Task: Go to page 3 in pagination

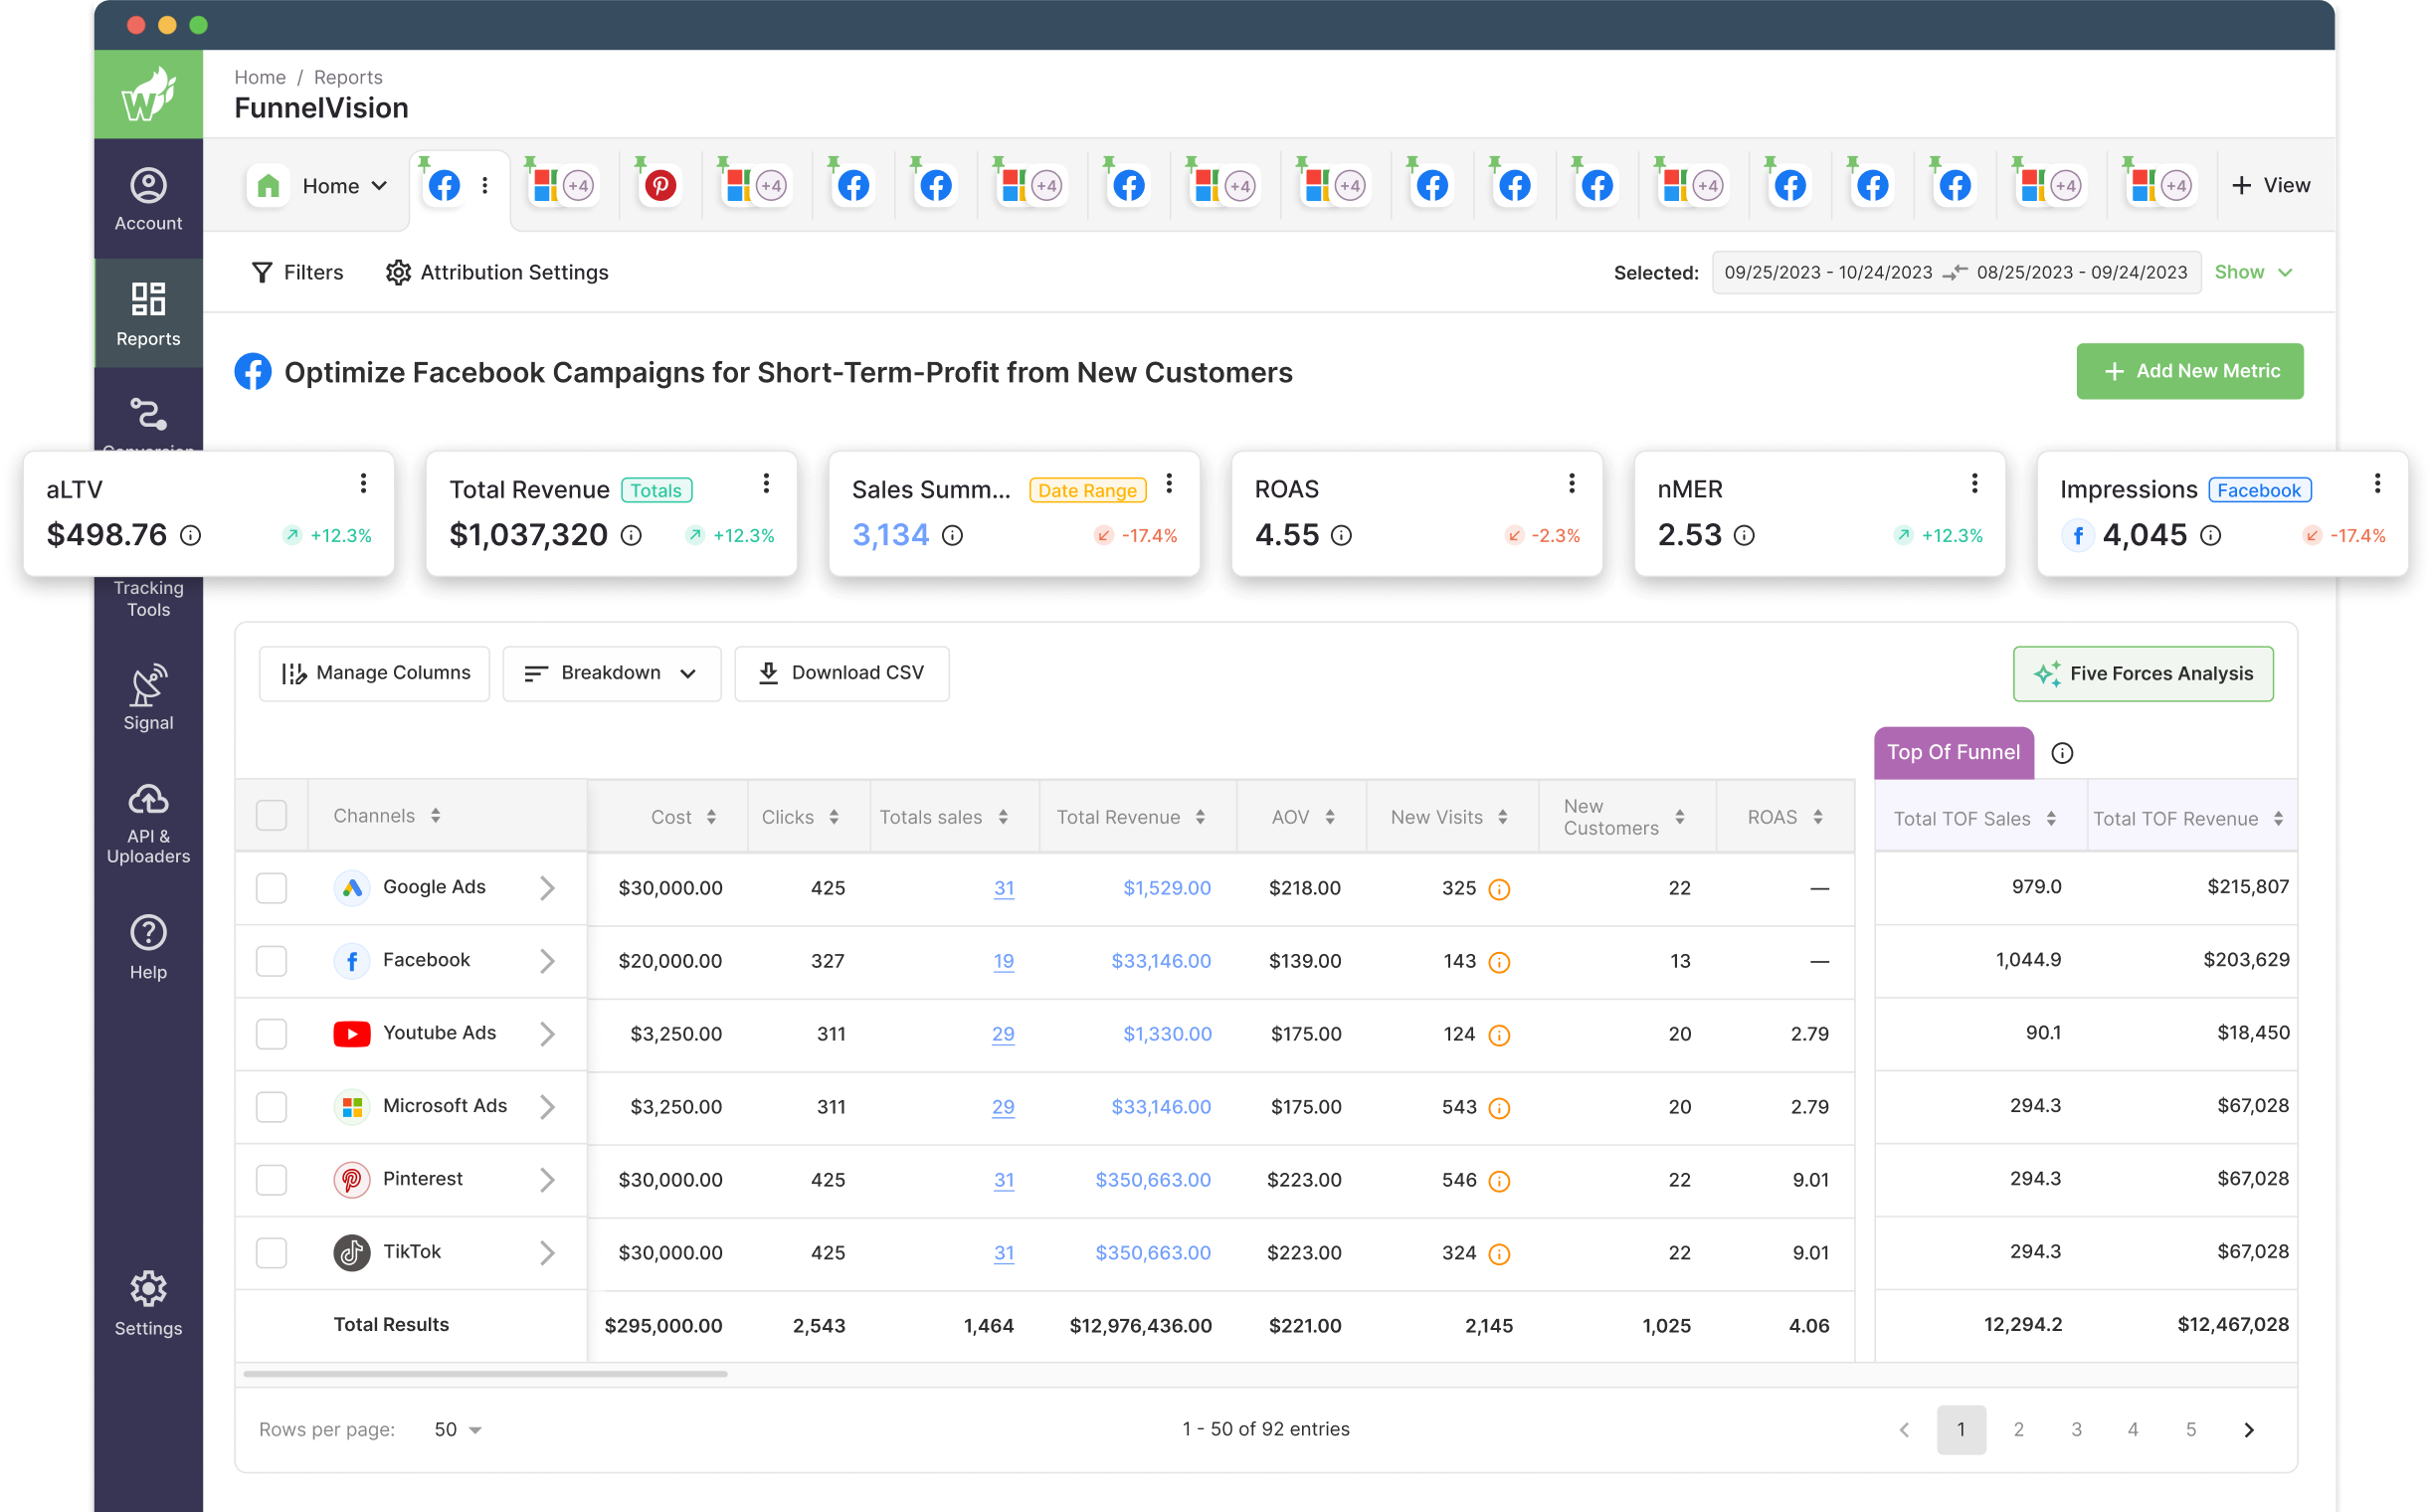Action: point(2076,1430)
